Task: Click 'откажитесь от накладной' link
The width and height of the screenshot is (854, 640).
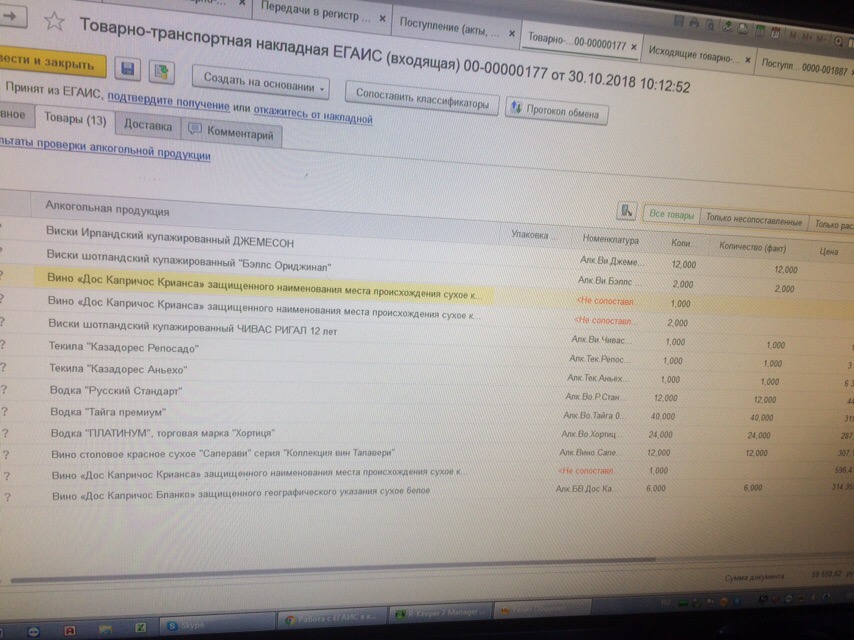Action: point(313,113)
